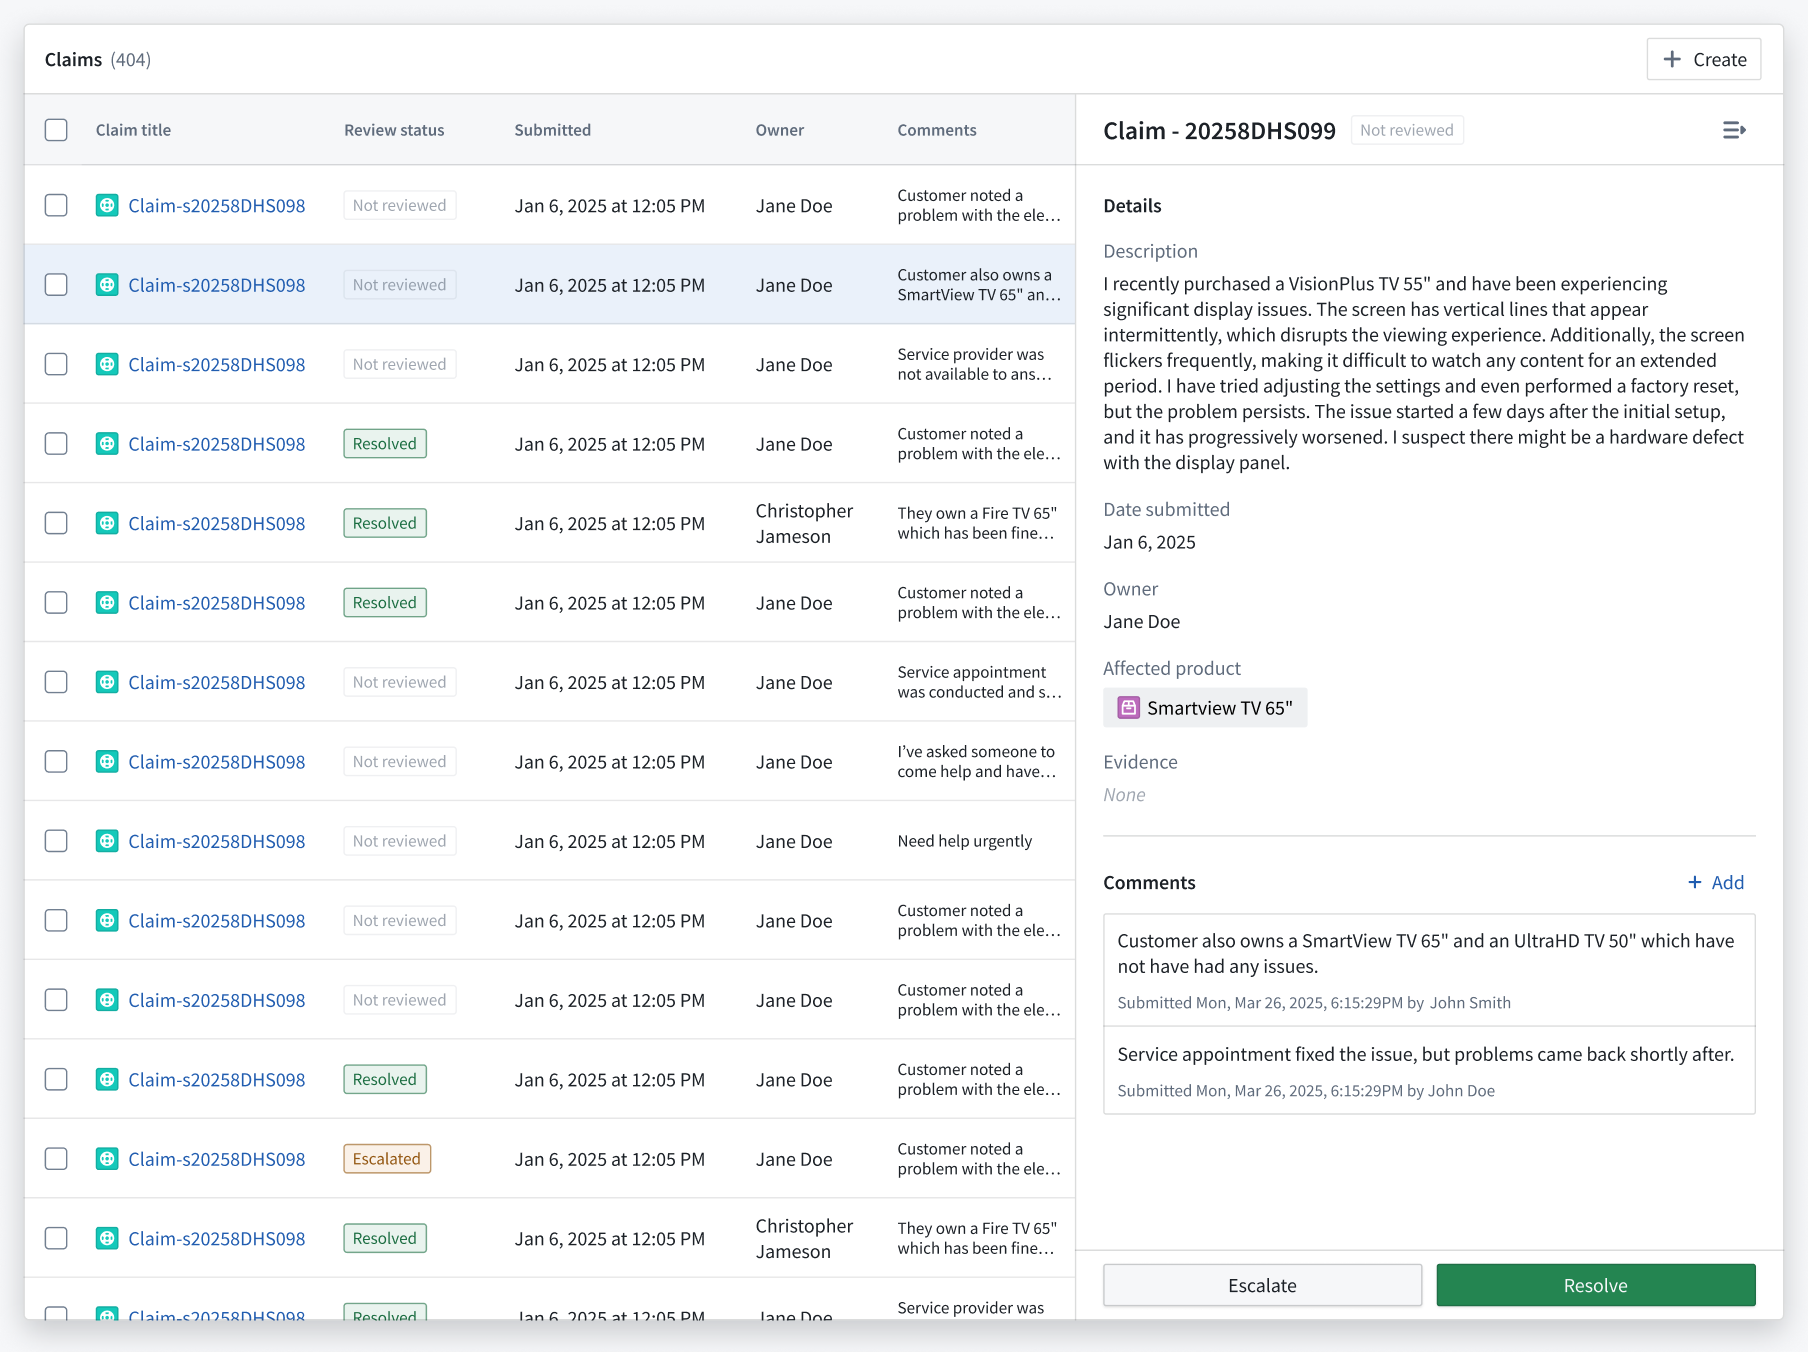Open claim link in 'I've asked someone' row

pyautogui.click(x=216, y=762)
